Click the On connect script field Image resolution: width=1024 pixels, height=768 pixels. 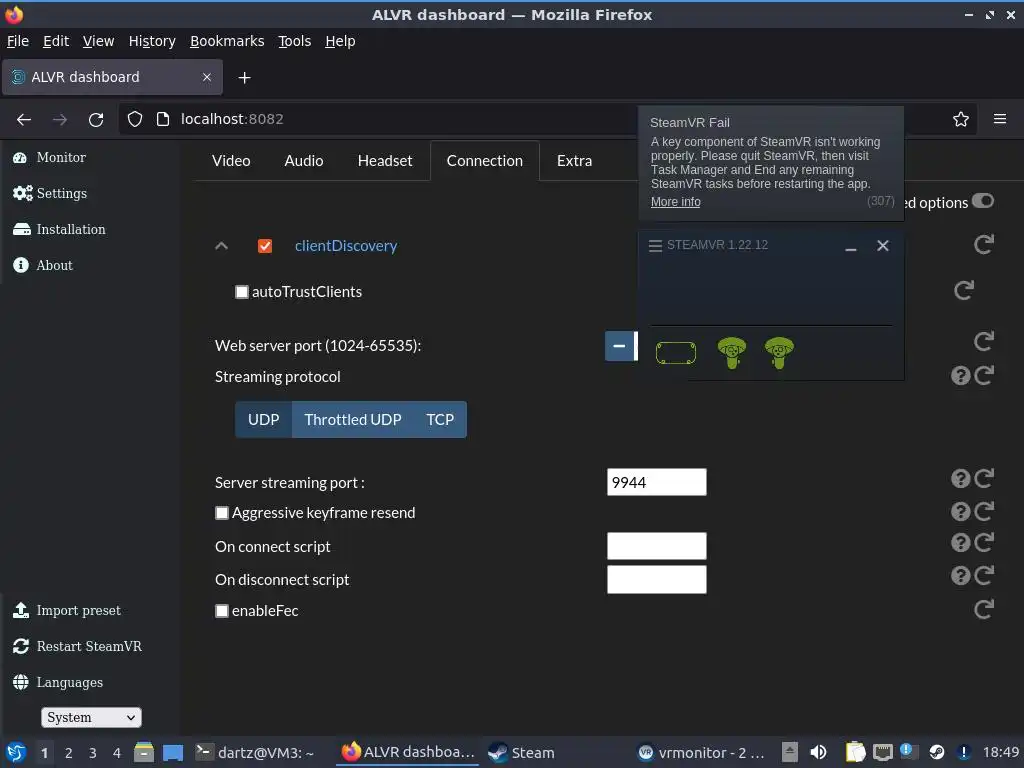(x=656, y=546)
